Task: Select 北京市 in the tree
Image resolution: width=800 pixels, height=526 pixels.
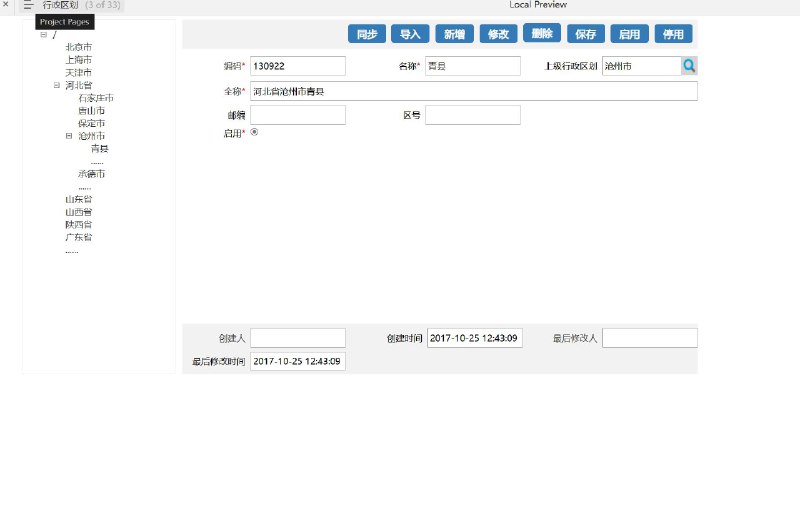Action: [x=79, y=47]
